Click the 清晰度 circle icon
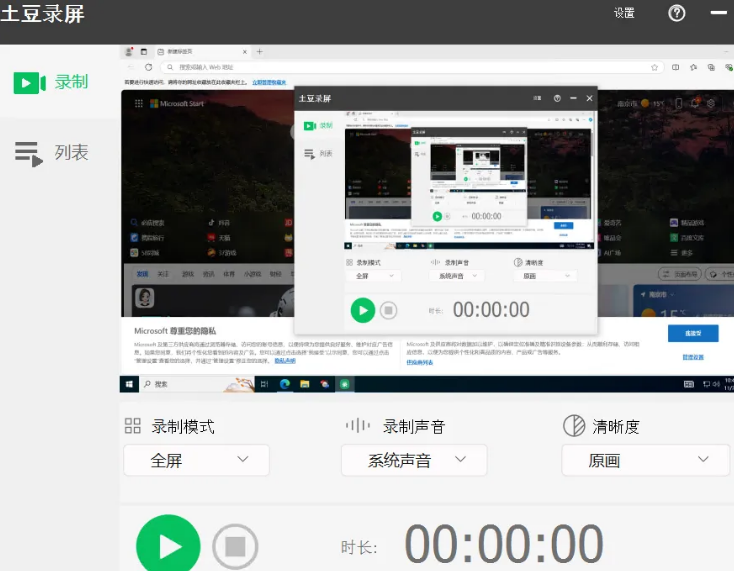The image size is (734, 571). coord(573,426)
